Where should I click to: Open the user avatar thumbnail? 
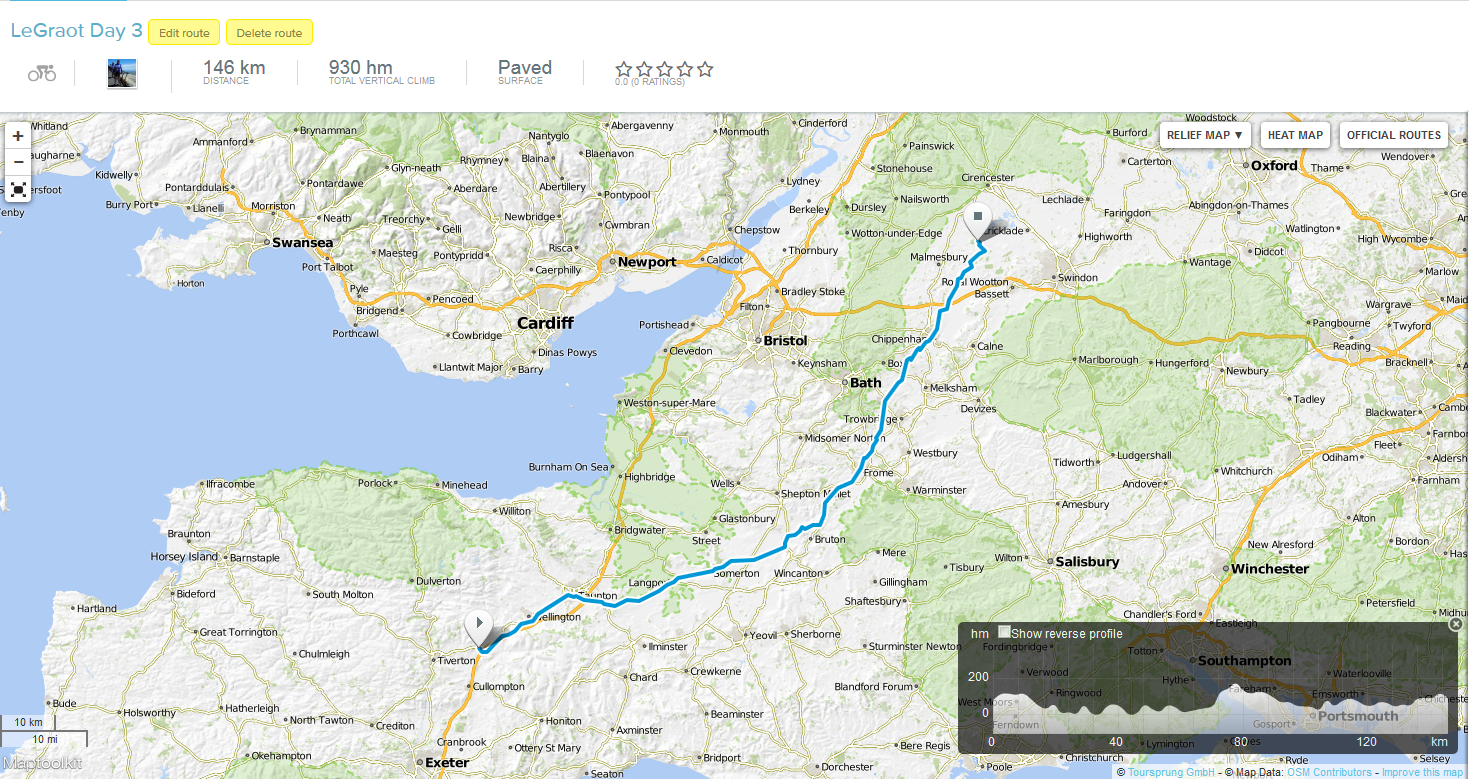click(122, 73)
